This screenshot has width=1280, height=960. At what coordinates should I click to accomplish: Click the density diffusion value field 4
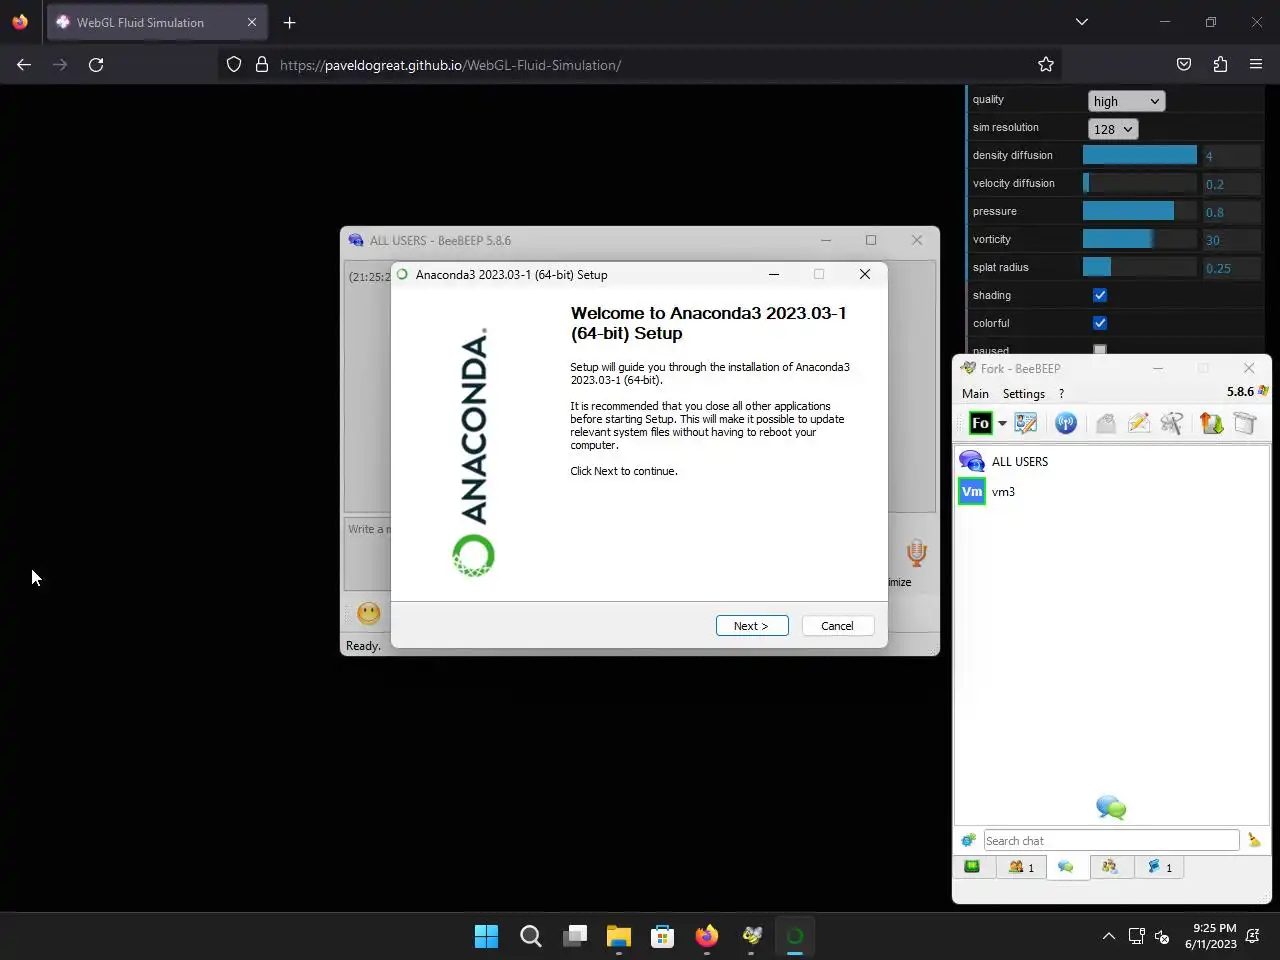1231,156
